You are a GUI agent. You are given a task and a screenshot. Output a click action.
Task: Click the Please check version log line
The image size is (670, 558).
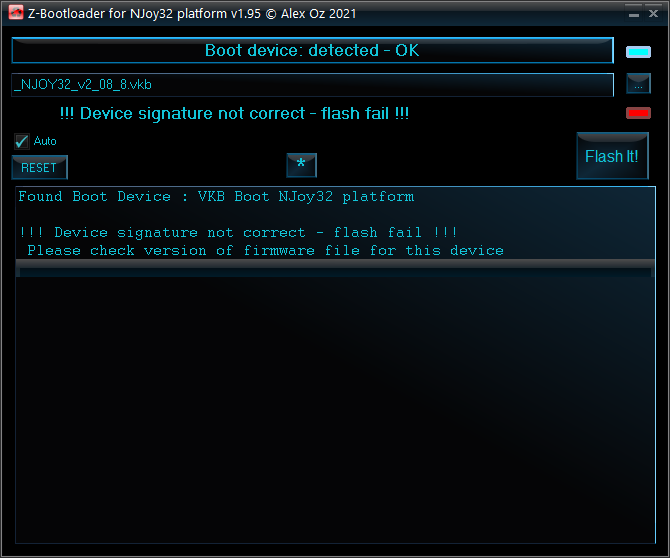coord(265,250)
